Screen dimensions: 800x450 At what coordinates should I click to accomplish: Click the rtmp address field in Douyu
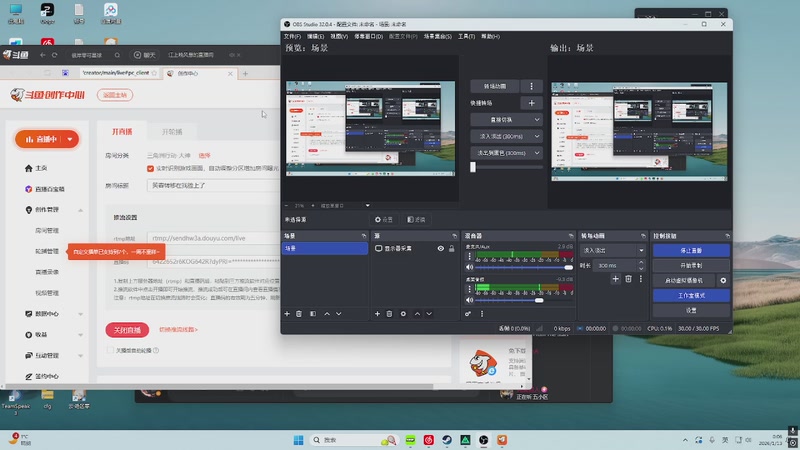[x=213, y=238]
